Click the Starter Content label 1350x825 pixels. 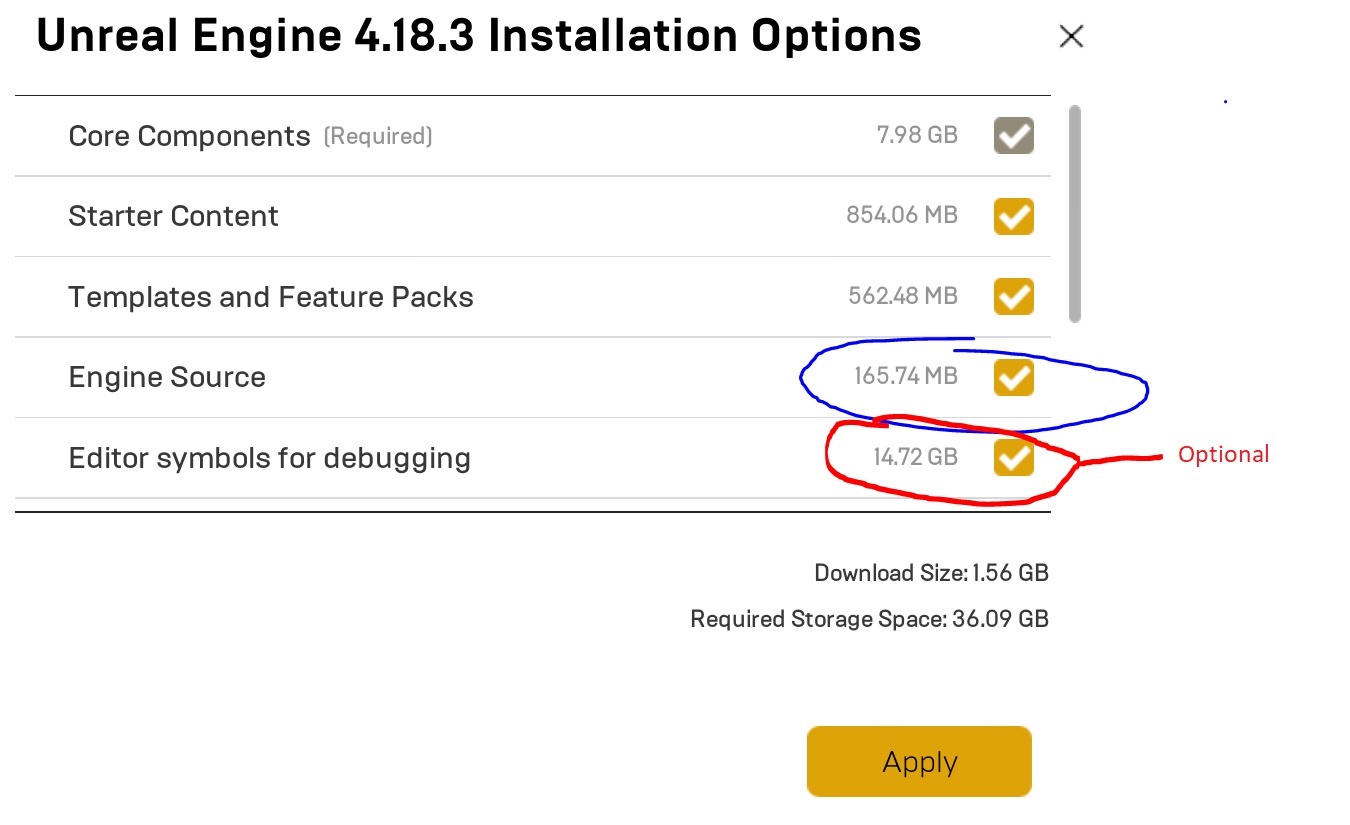pos(173,216)
